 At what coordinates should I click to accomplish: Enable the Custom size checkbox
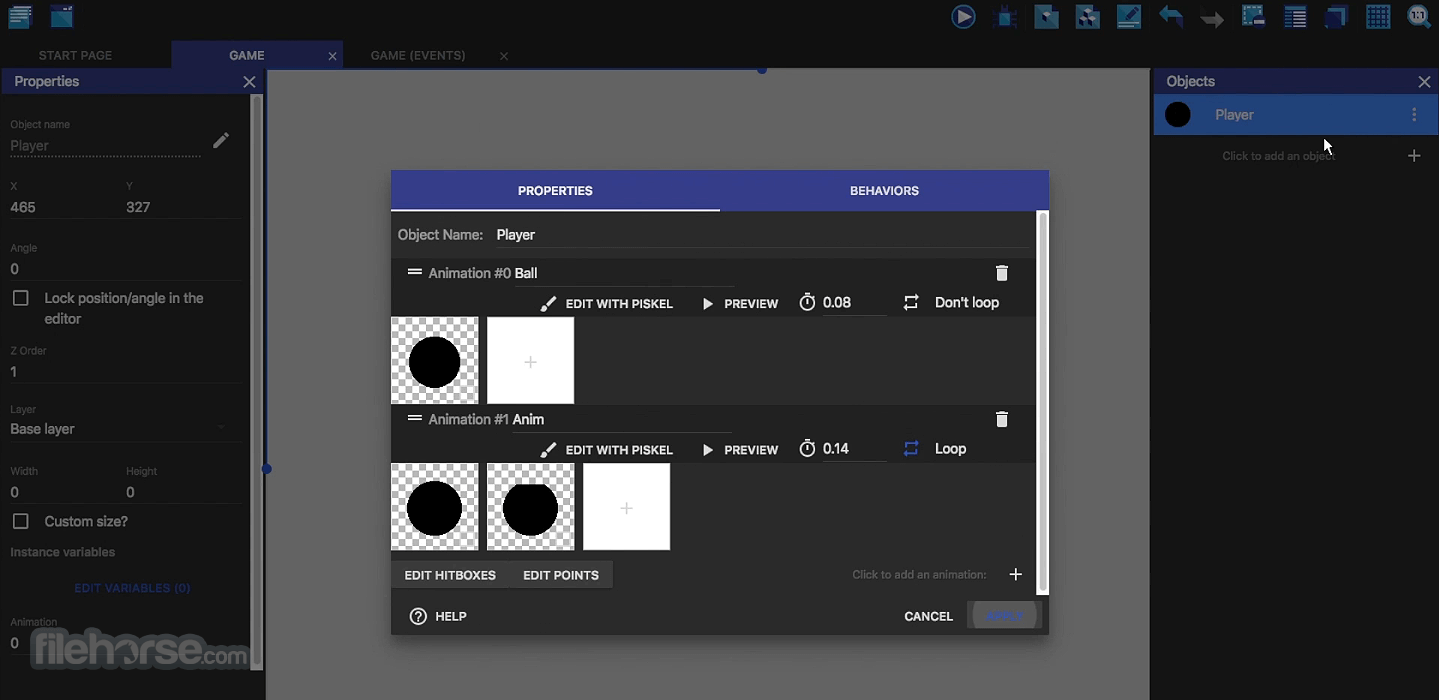click(20, 521)
